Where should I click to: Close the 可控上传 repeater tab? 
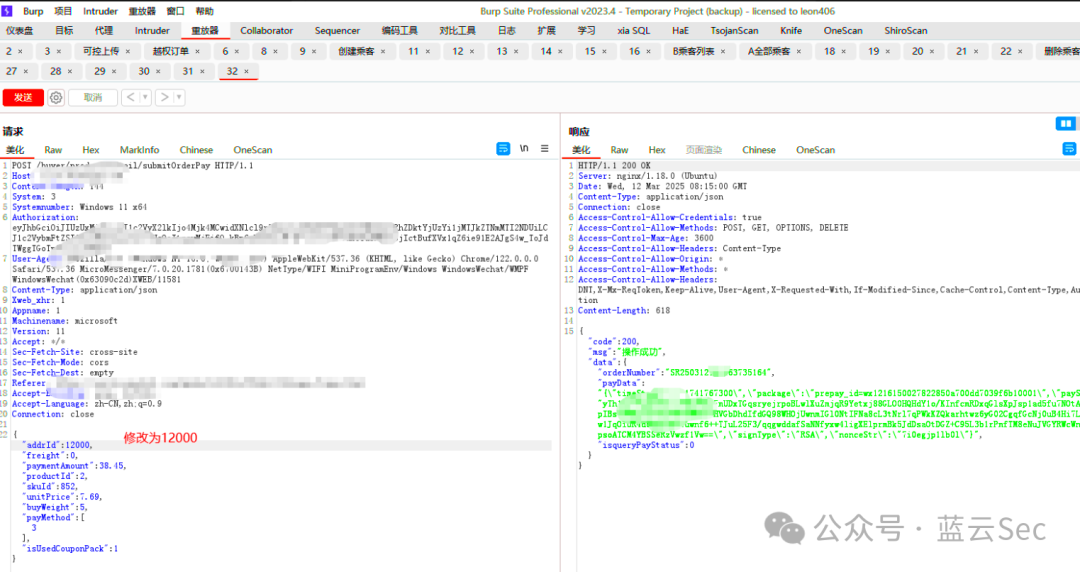click(127, 52)
